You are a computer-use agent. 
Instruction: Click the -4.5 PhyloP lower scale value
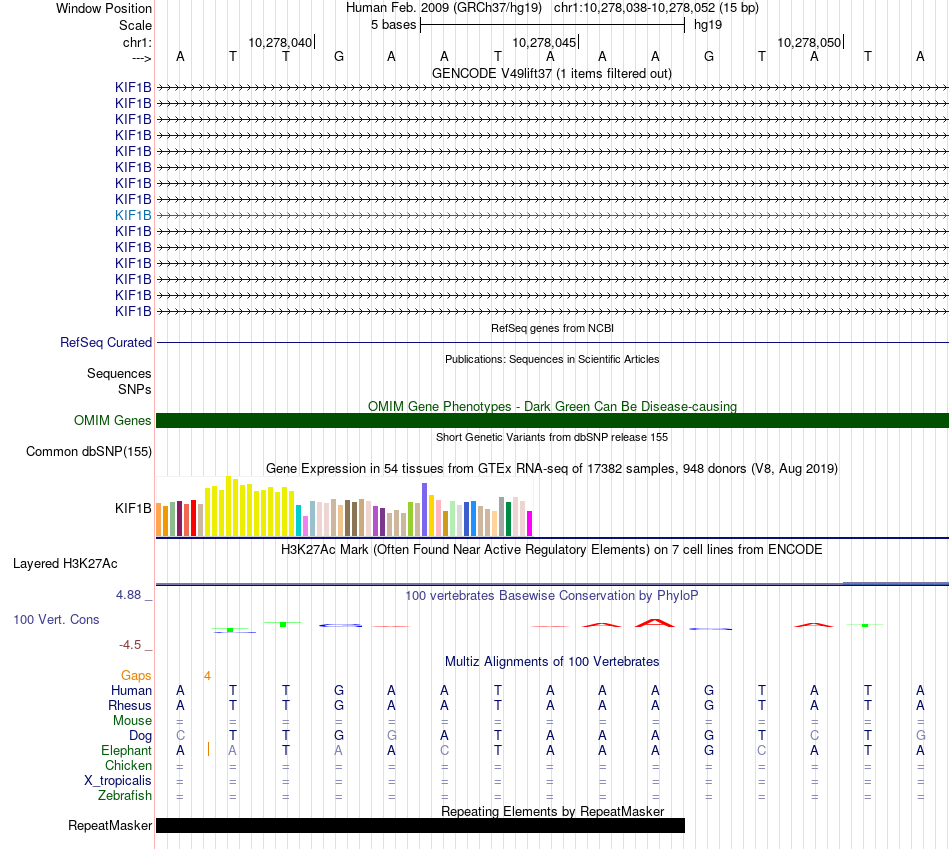[130, 645]
